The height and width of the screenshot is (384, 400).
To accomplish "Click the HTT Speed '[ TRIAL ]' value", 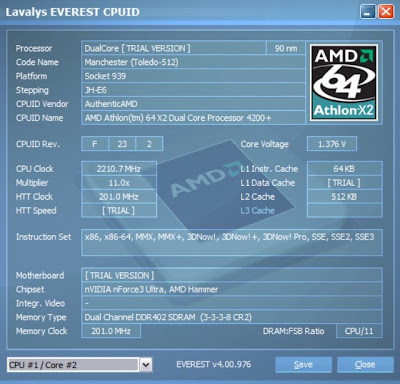I will tap(119, 211).
